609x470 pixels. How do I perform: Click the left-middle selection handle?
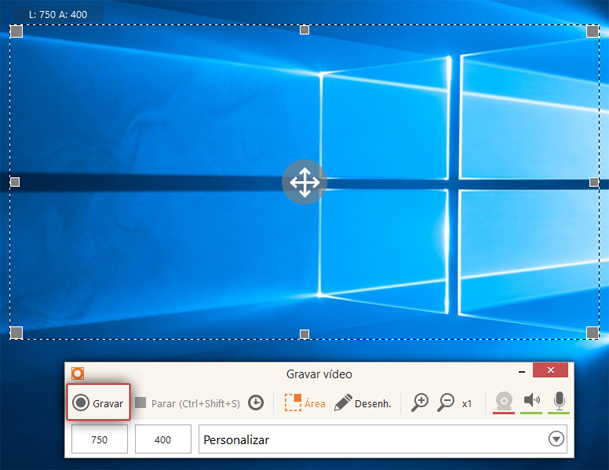pyautogui.click(x=15, y=182)
